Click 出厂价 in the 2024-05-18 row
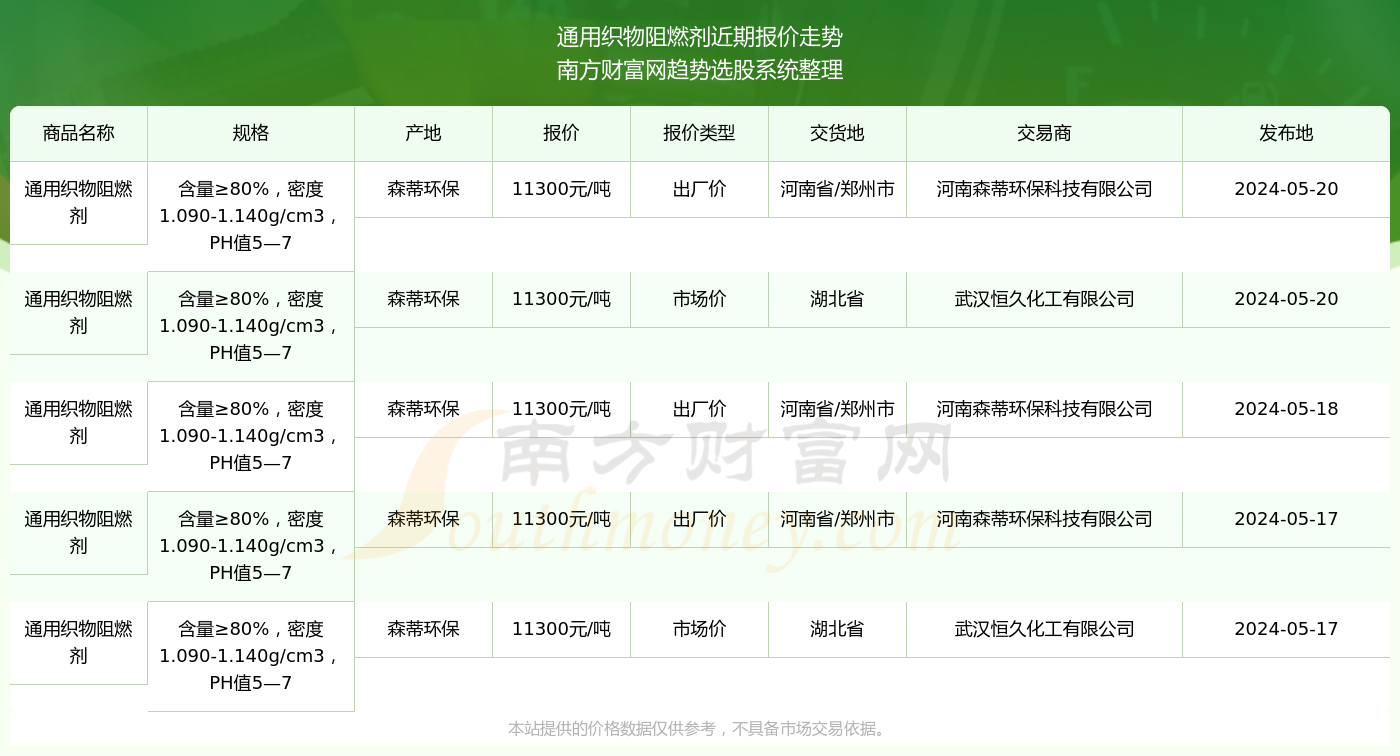1400x756 pixels. tap(700, 409)
